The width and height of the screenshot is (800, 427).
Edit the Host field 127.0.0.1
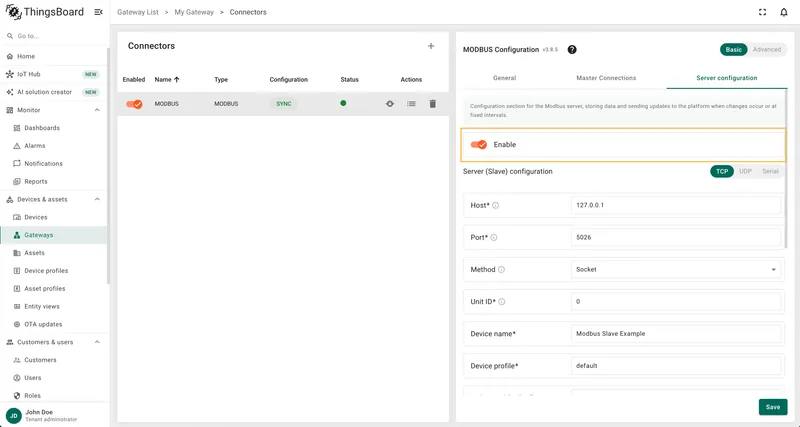(x=676, y=205)
